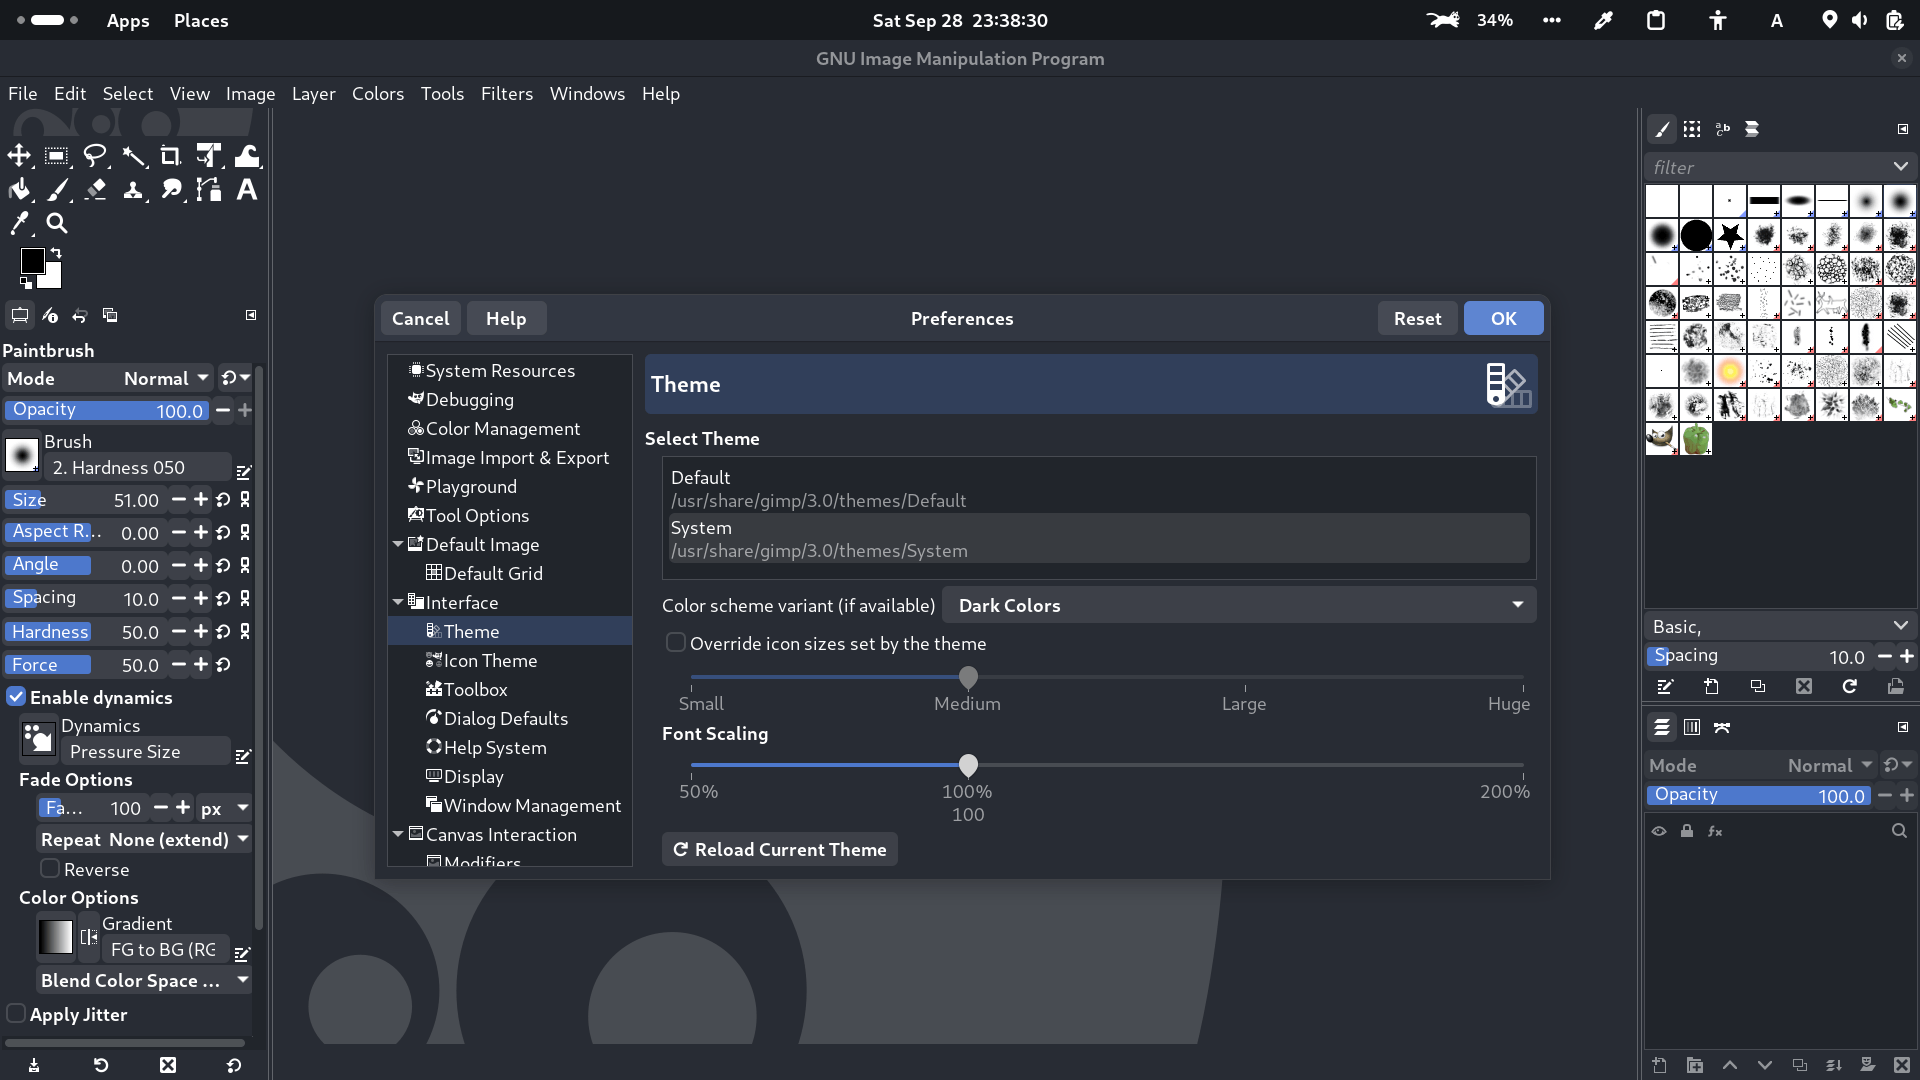The width and height of the screenshot is (1920, 1080).
Task: Select the Fuzzy Select magic wand tool
Action: pyautogui.click(x=133, y=156)
